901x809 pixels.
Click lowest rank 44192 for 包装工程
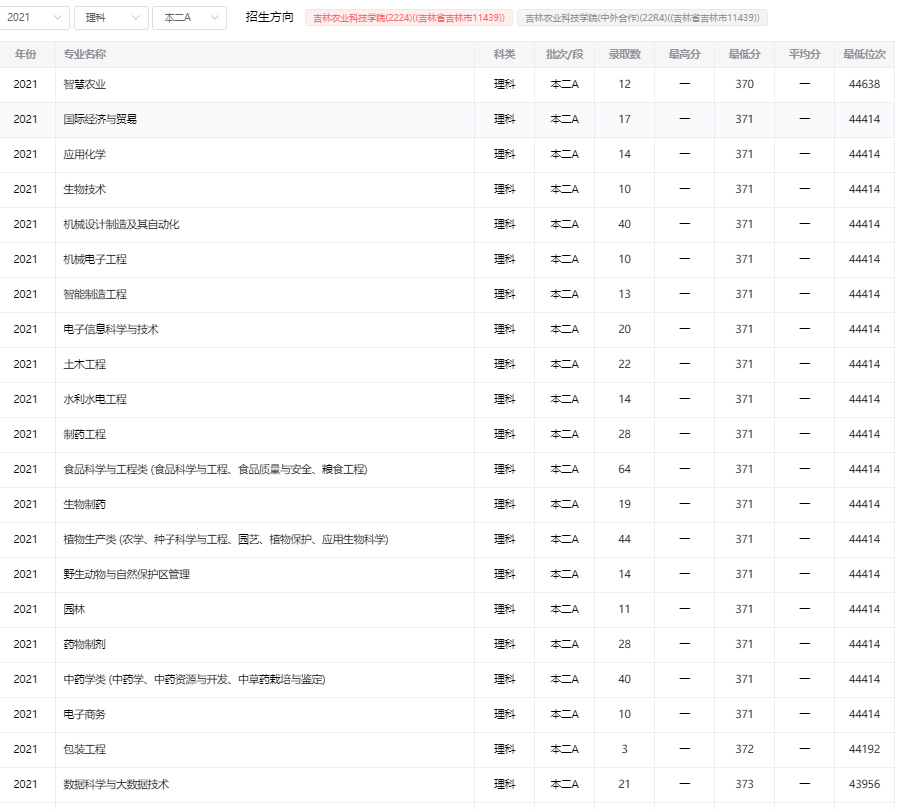[x=864, y=750]
